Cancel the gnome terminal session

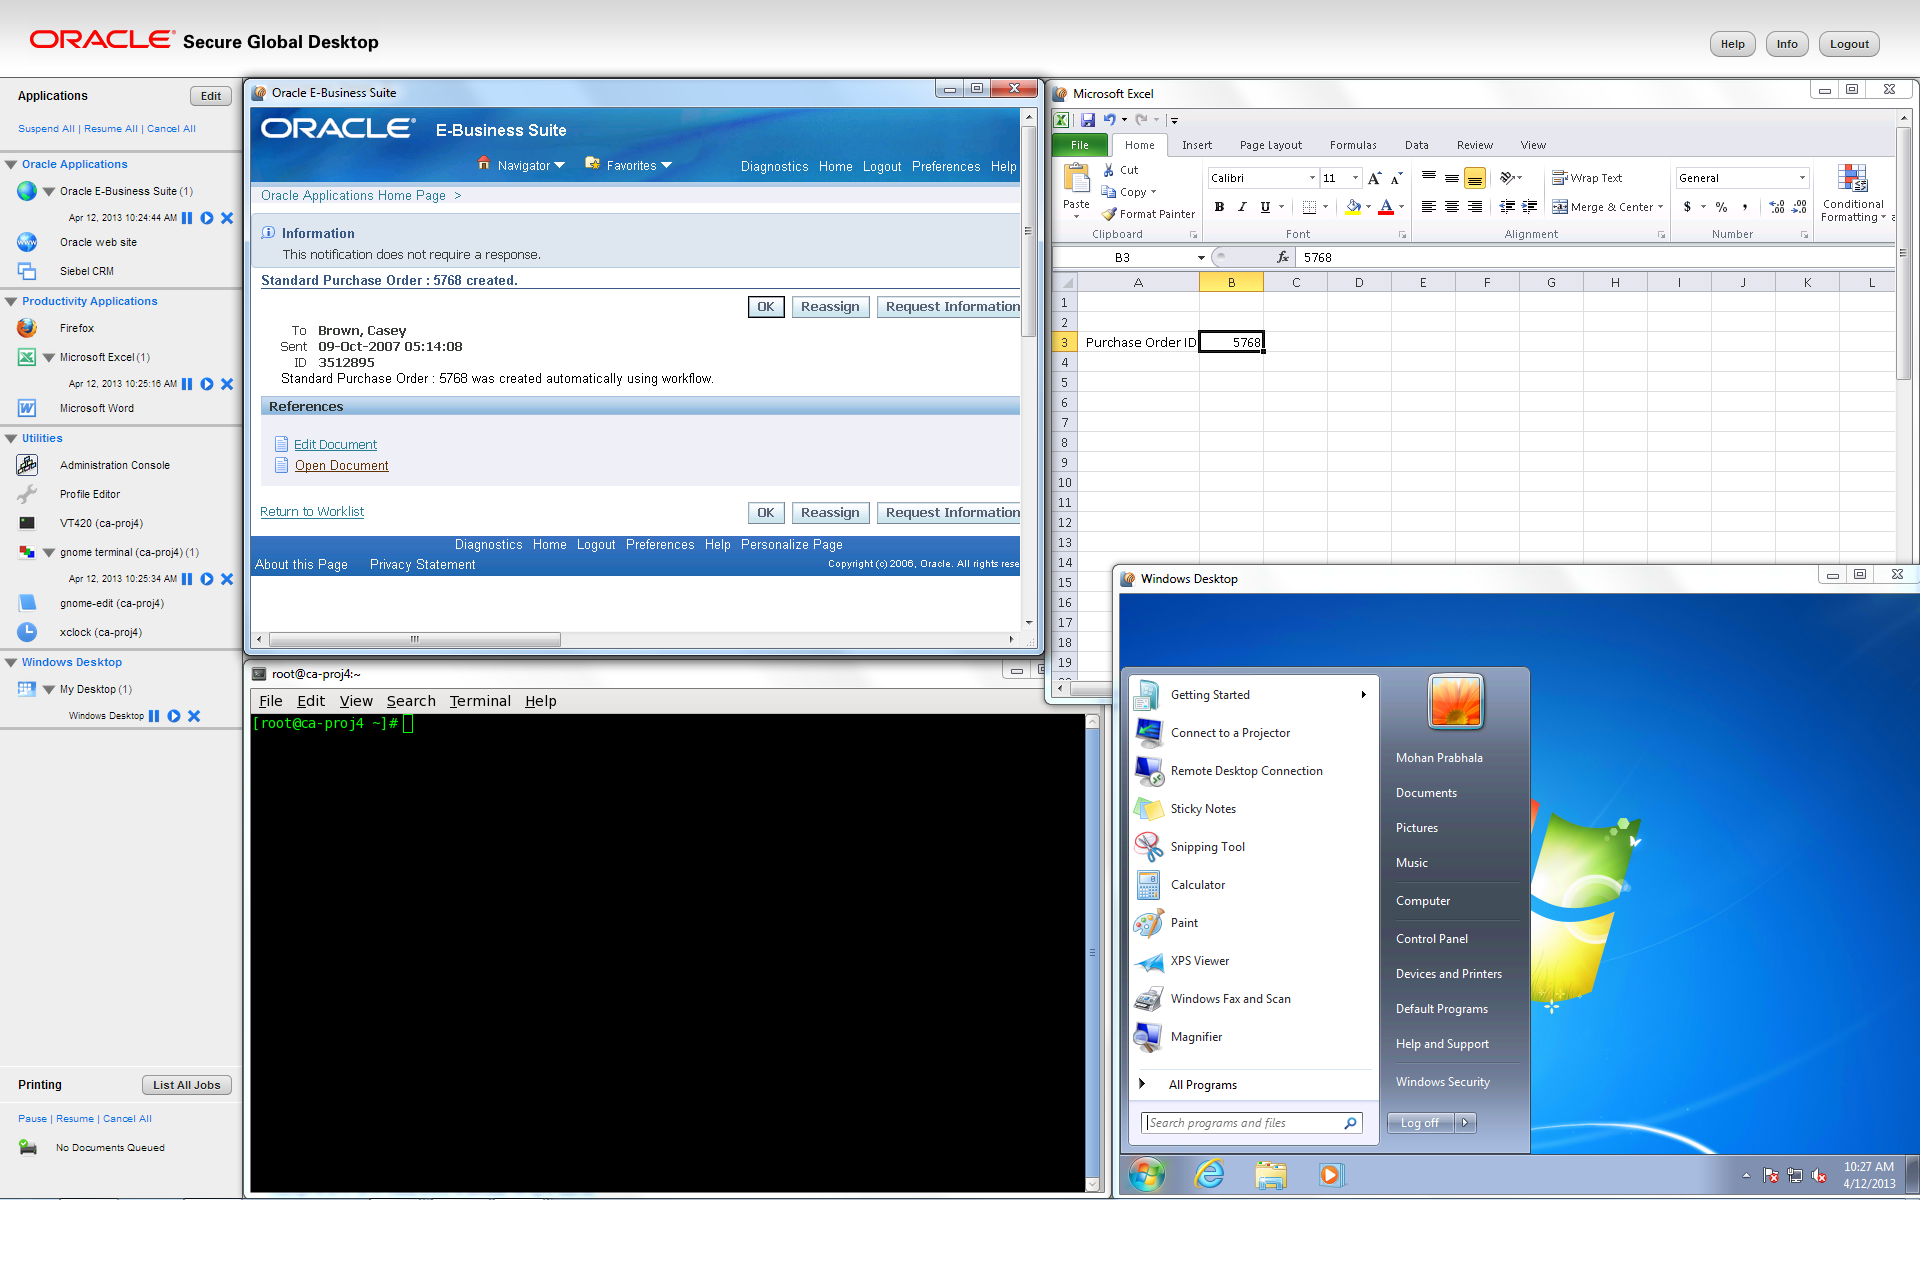tap(227, 579)
